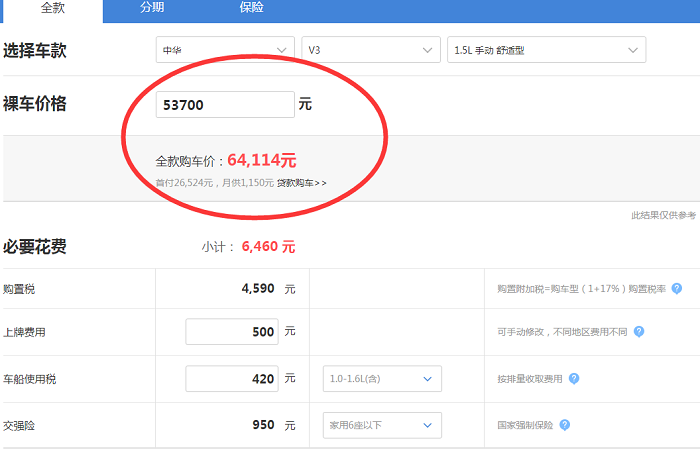Open the 1.5L 手动 舒适型 trim dropdown

point(546,50)
